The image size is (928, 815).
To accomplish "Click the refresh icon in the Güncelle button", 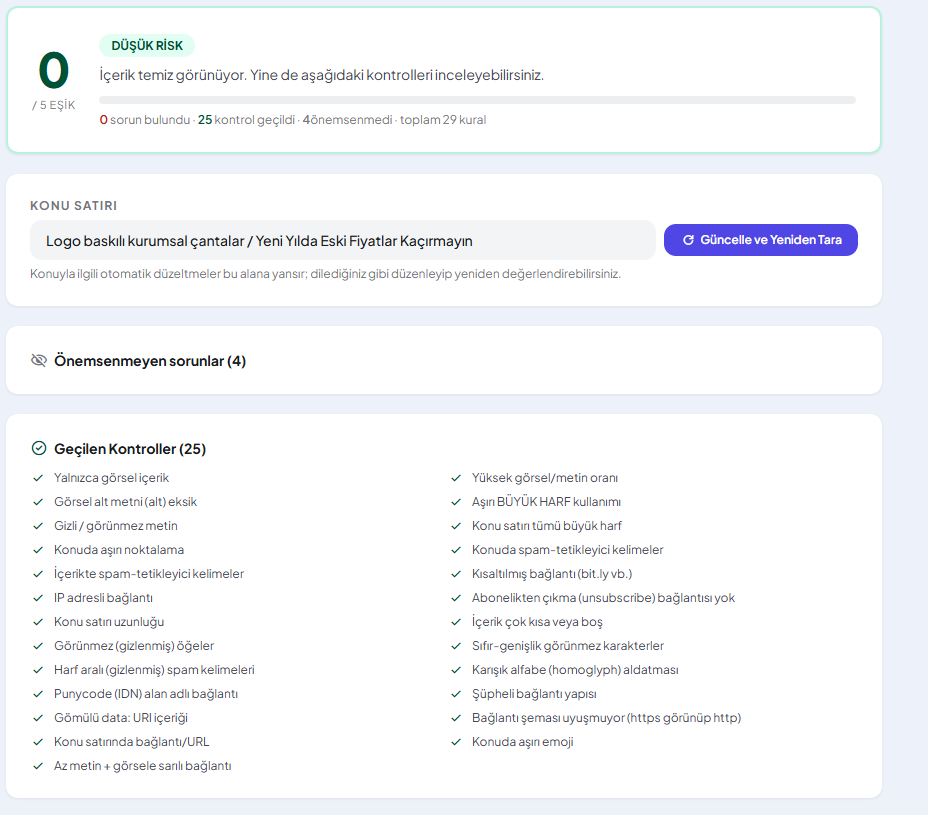I will pyautogui.click(x=688, y=240).
